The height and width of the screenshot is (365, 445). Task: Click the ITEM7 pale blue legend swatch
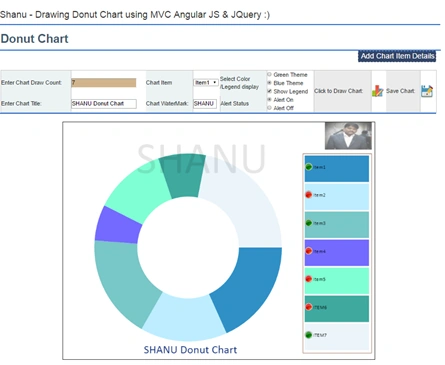coord(337,337)
